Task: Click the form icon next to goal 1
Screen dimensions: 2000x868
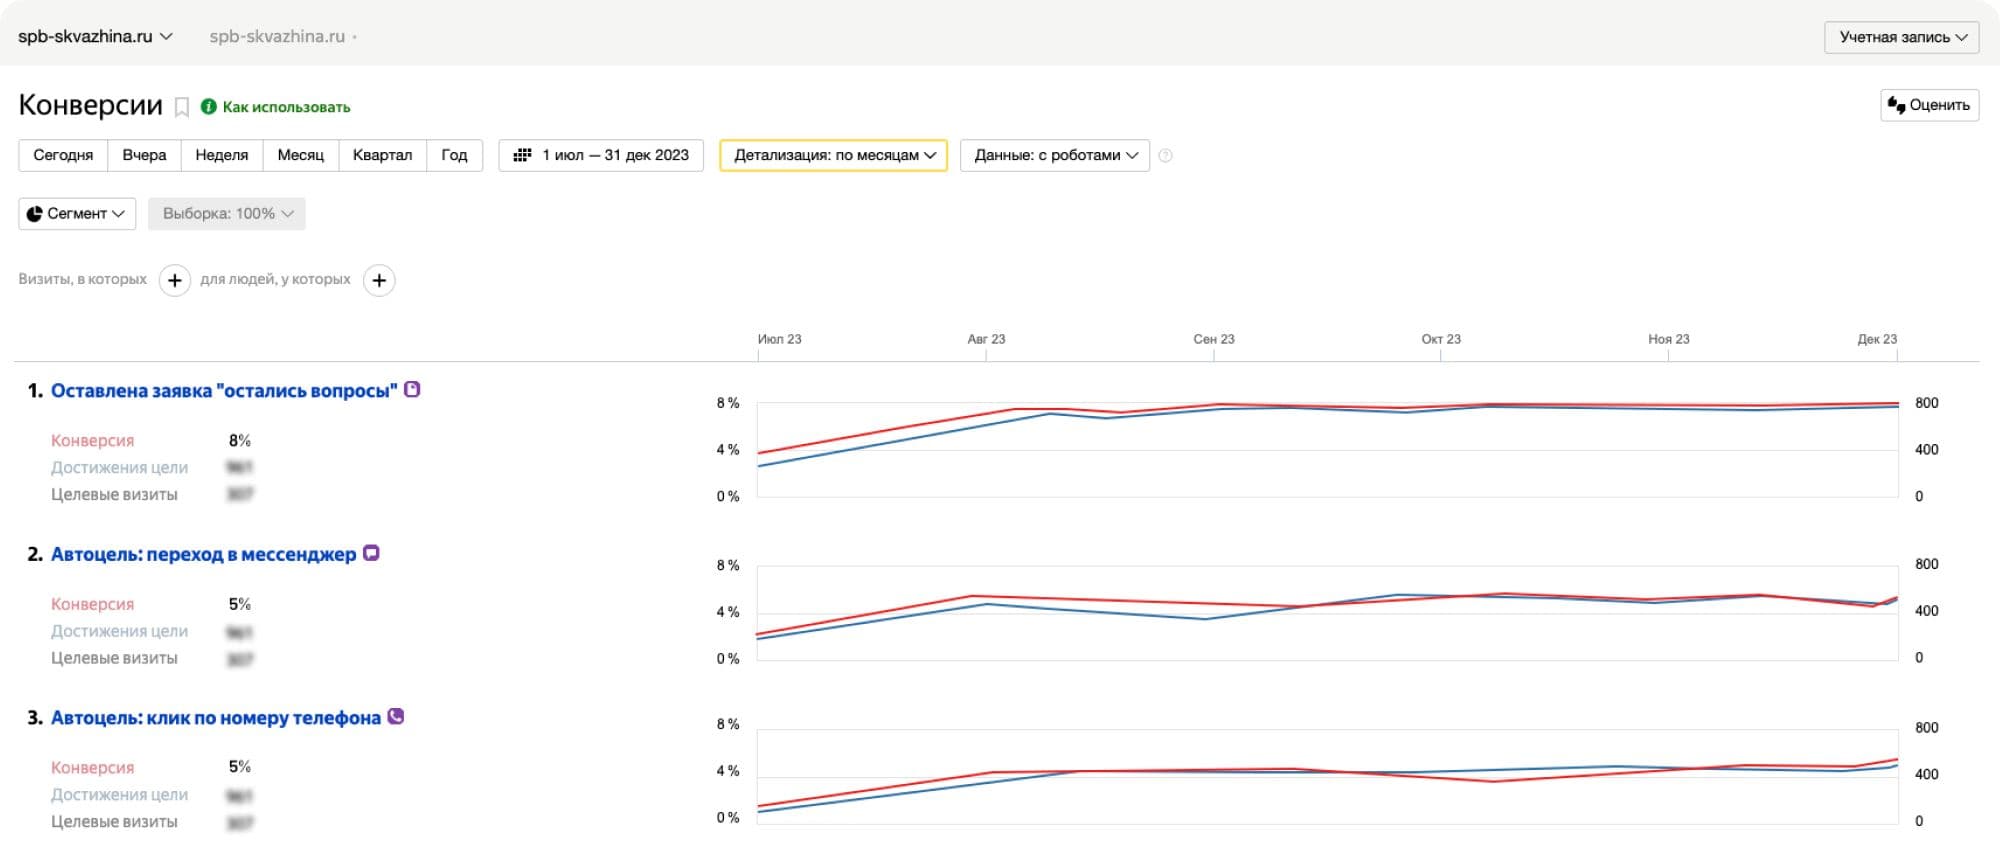Action: point(412,390)
